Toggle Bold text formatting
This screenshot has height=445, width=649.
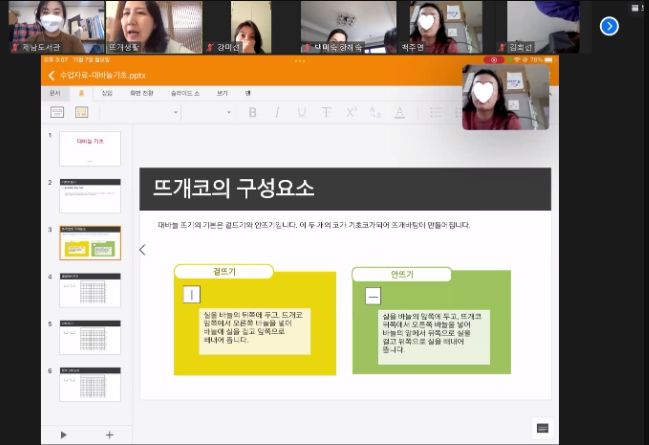point(252,112)
